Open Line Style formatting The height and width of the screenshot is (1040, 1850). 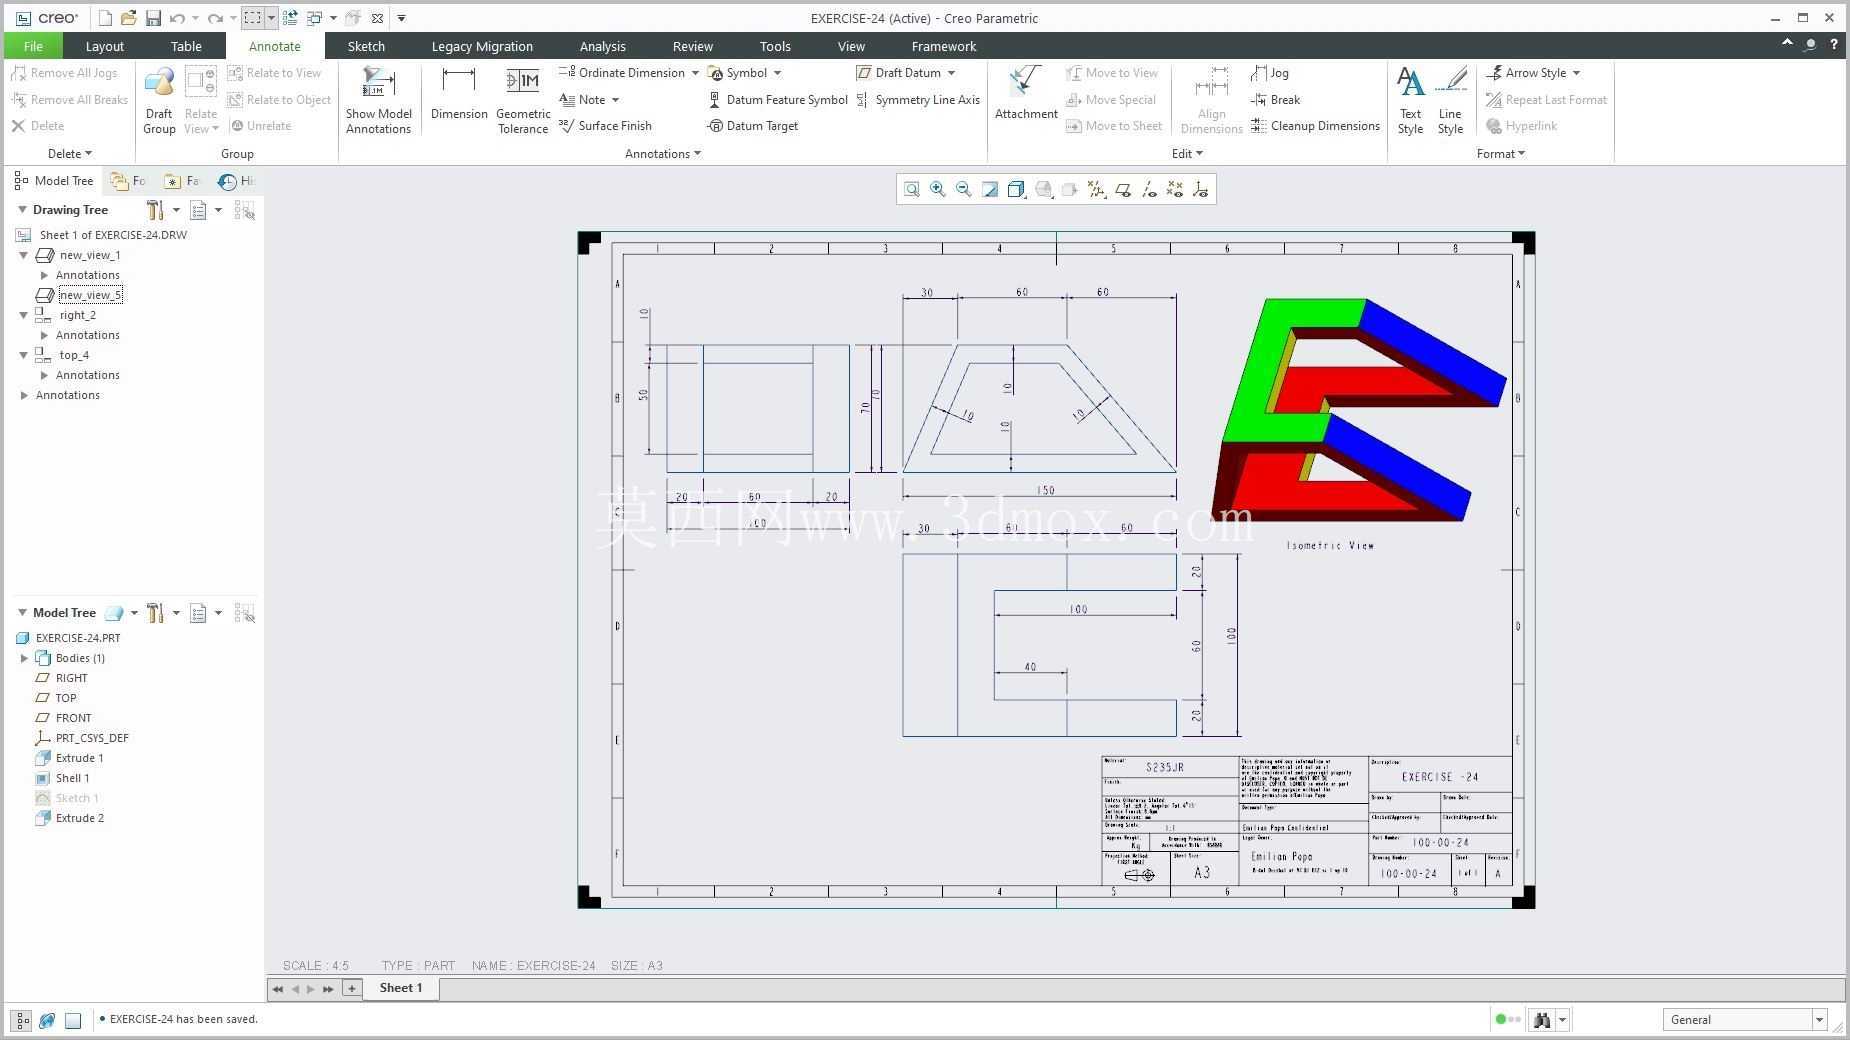coord(1451,100)
